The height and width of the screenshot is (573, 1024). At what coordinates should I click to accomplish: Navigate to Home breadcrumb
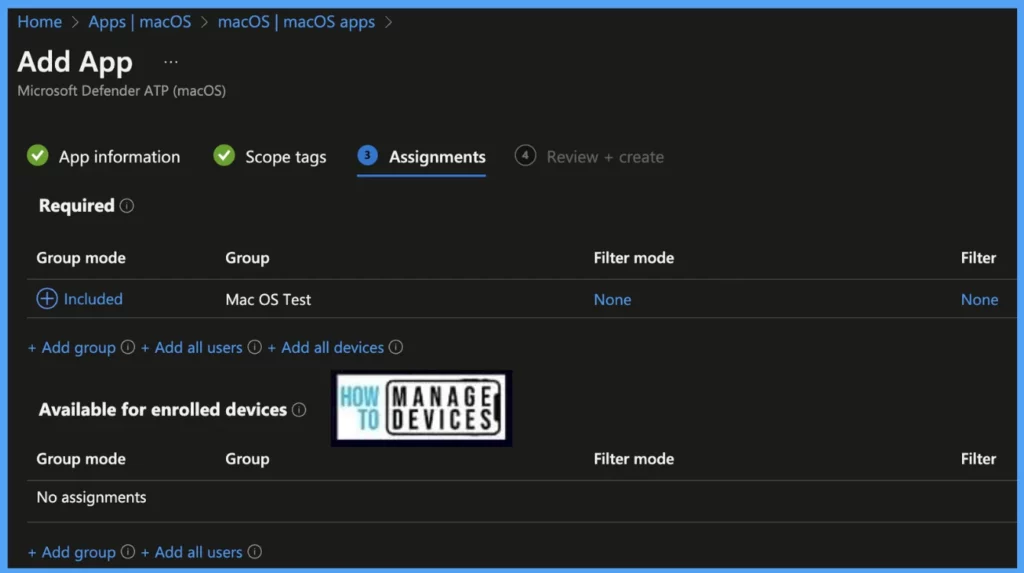pyautogui.click(x=40, y=22)
